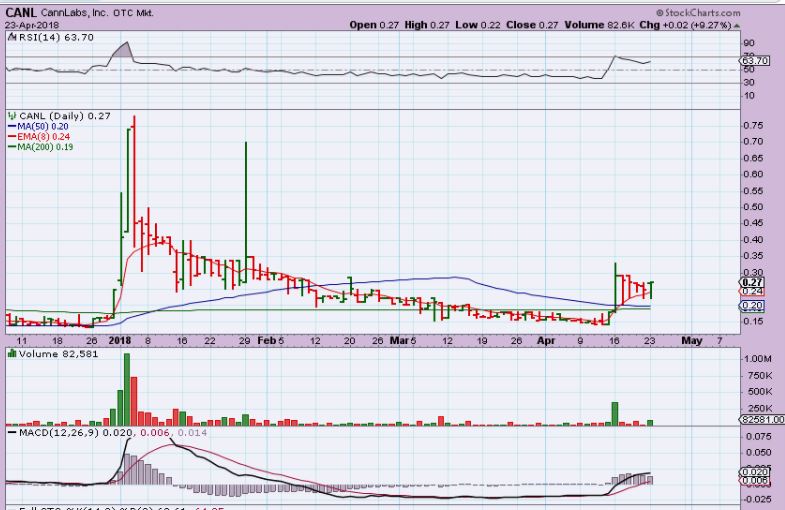Click the Volume 82.6K header value
Screen dimensions: 785x510
599,25
